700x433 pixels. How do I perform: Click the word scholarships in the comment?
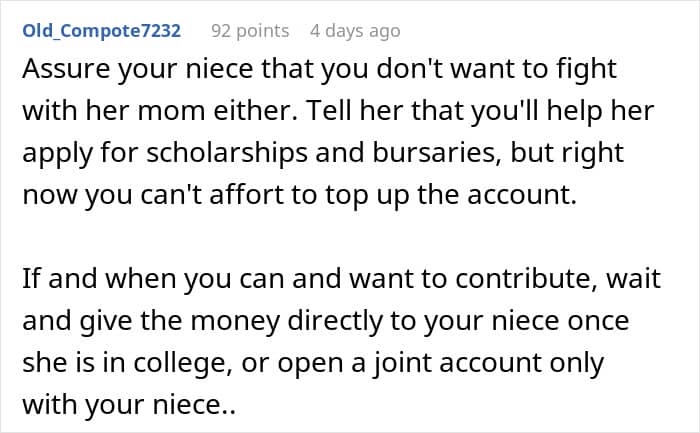(227, 153)
